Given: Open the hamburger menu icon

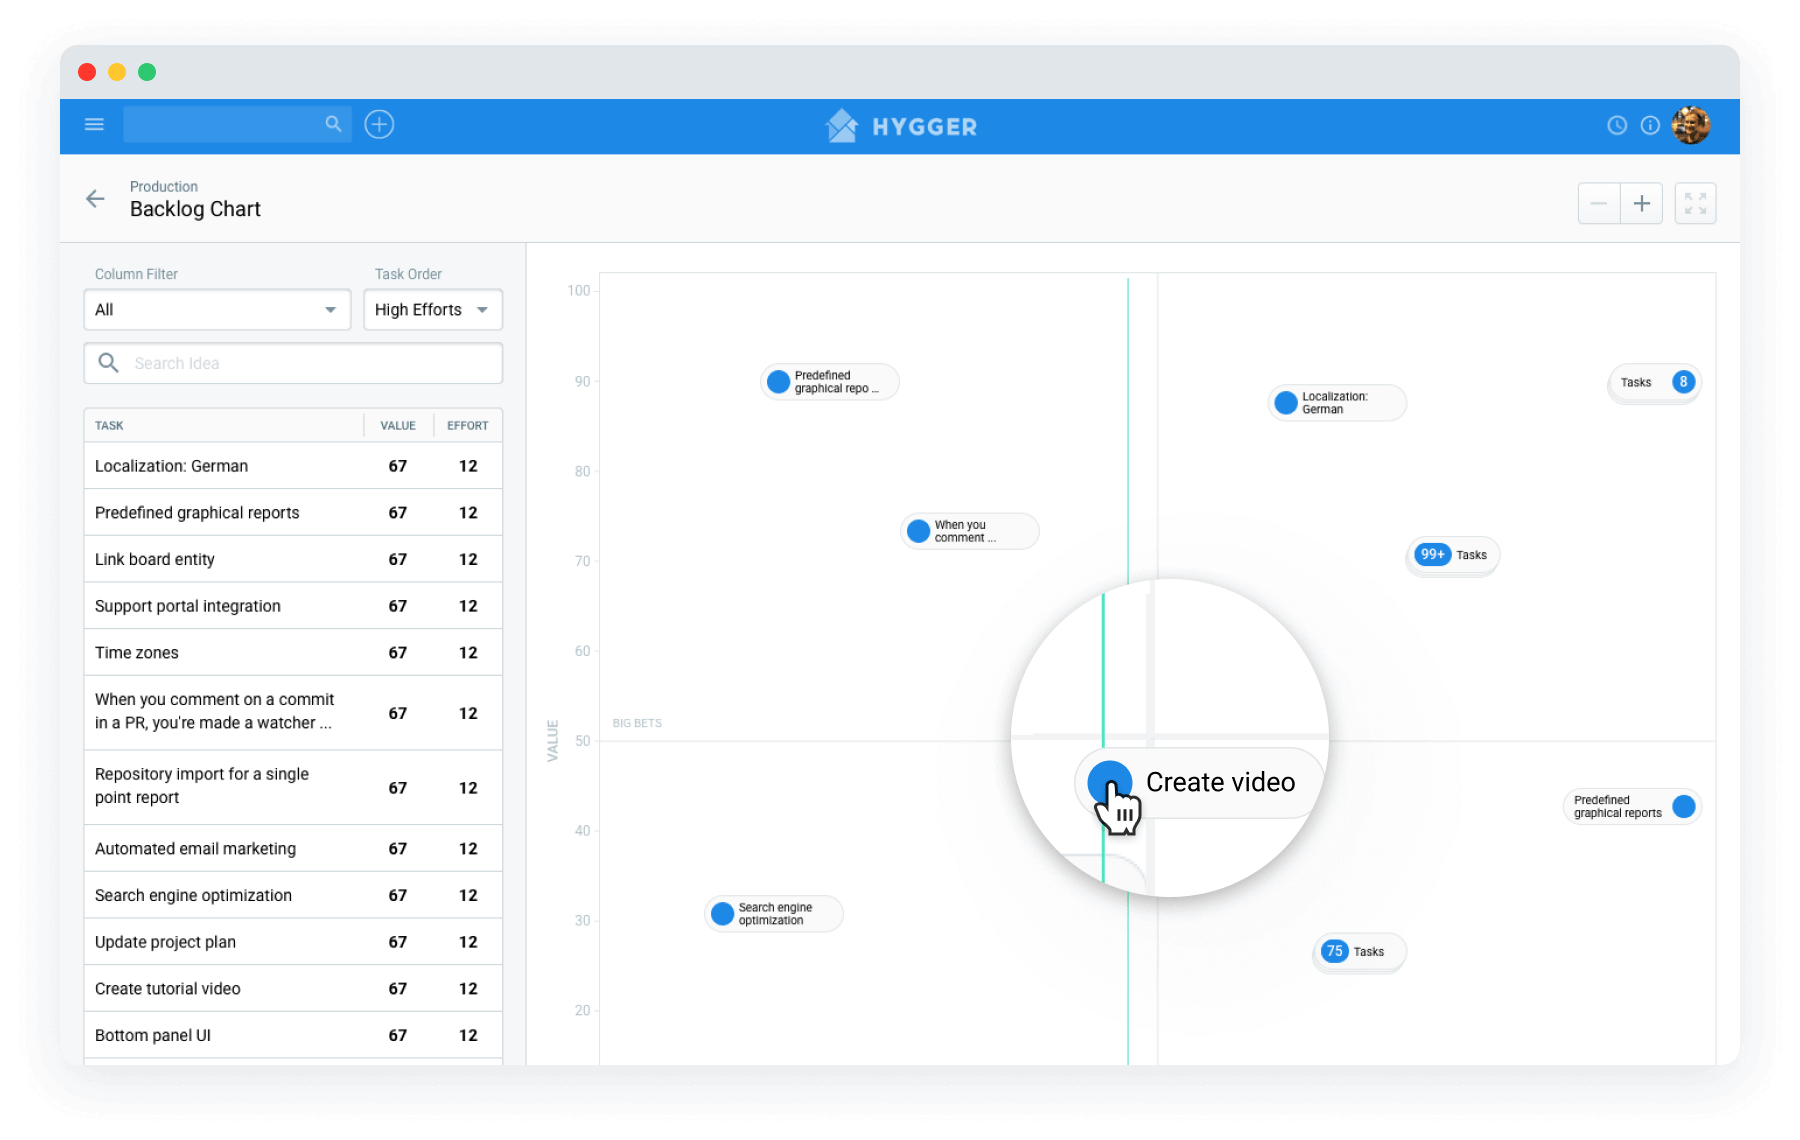Looking at the screenshot, I should click(94, 125).
